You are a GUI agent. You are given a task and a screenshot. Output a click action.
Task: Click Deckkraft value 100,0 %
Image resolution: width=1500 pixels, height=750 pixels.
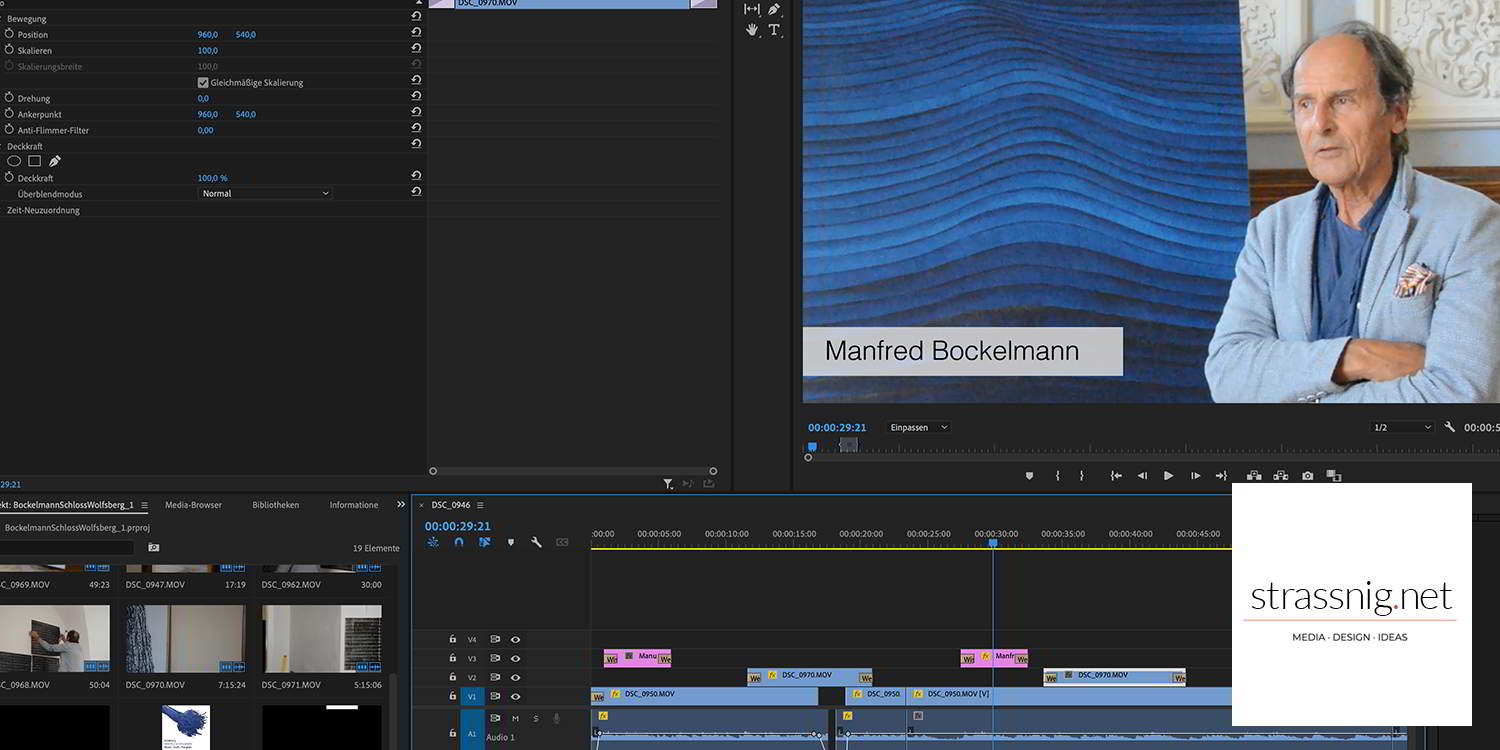click(212, 178)
